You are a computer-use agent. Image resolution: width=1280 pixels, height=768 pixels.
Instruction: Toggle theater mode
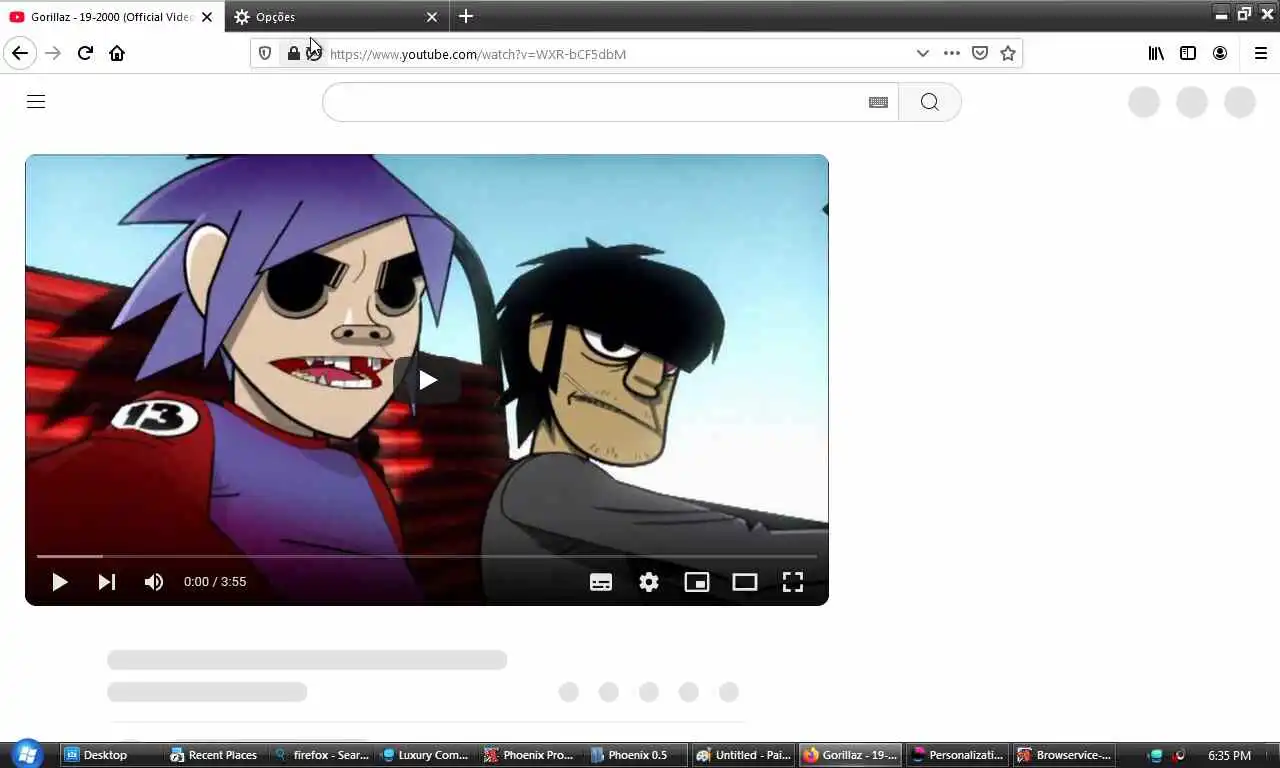[x=745, y=582]
